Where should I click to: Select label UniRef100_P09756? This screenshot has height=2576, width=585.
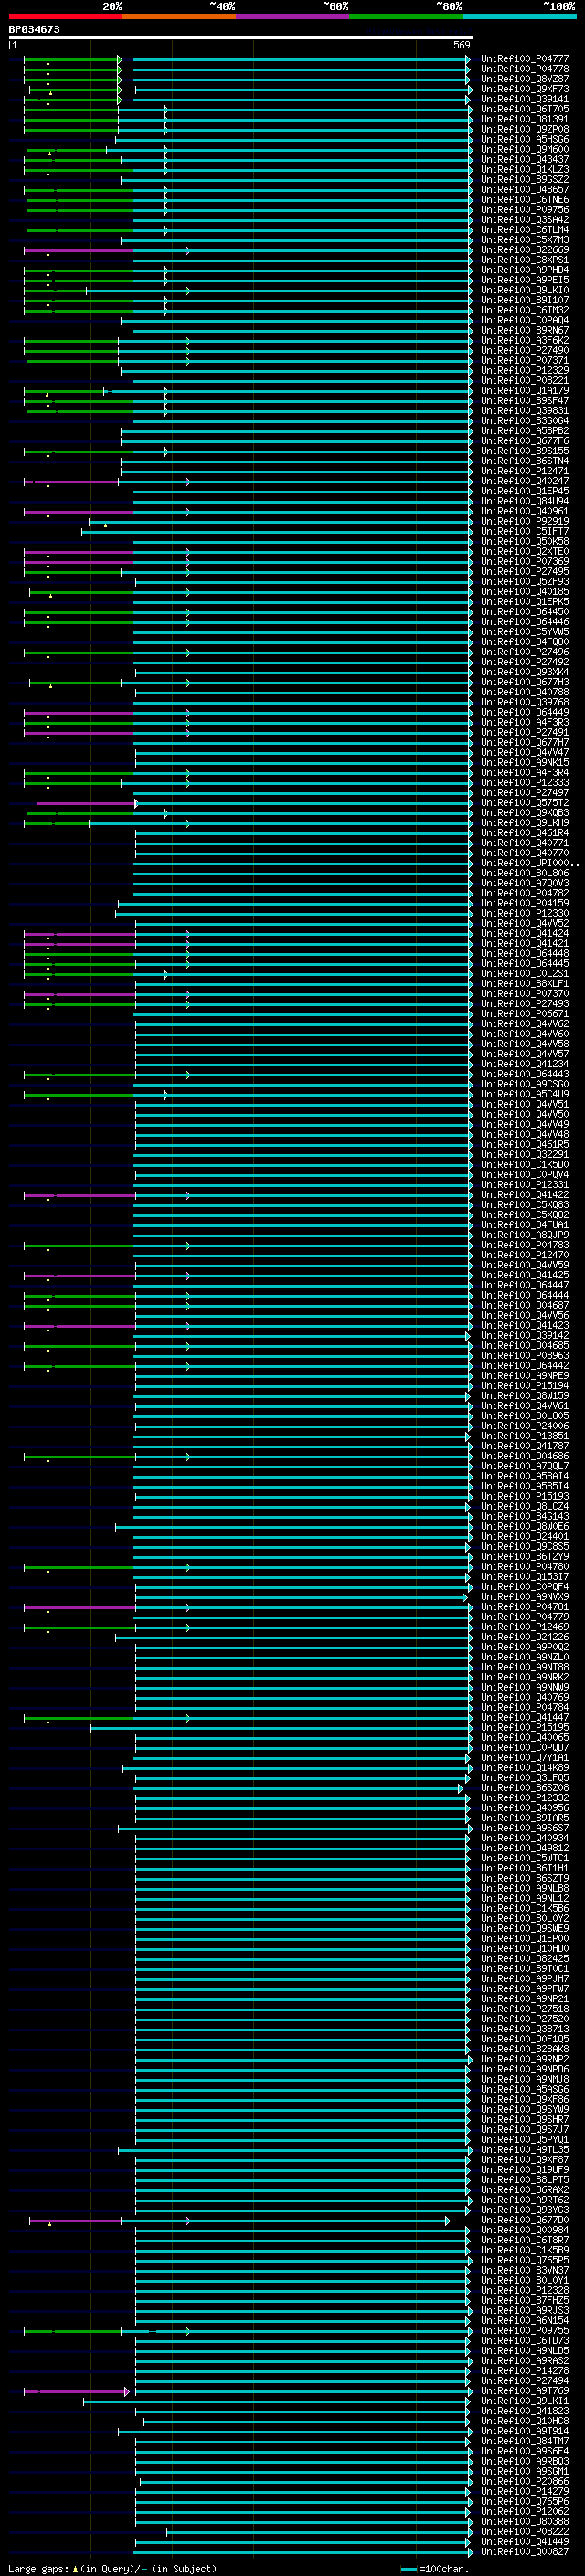(525, 209)
